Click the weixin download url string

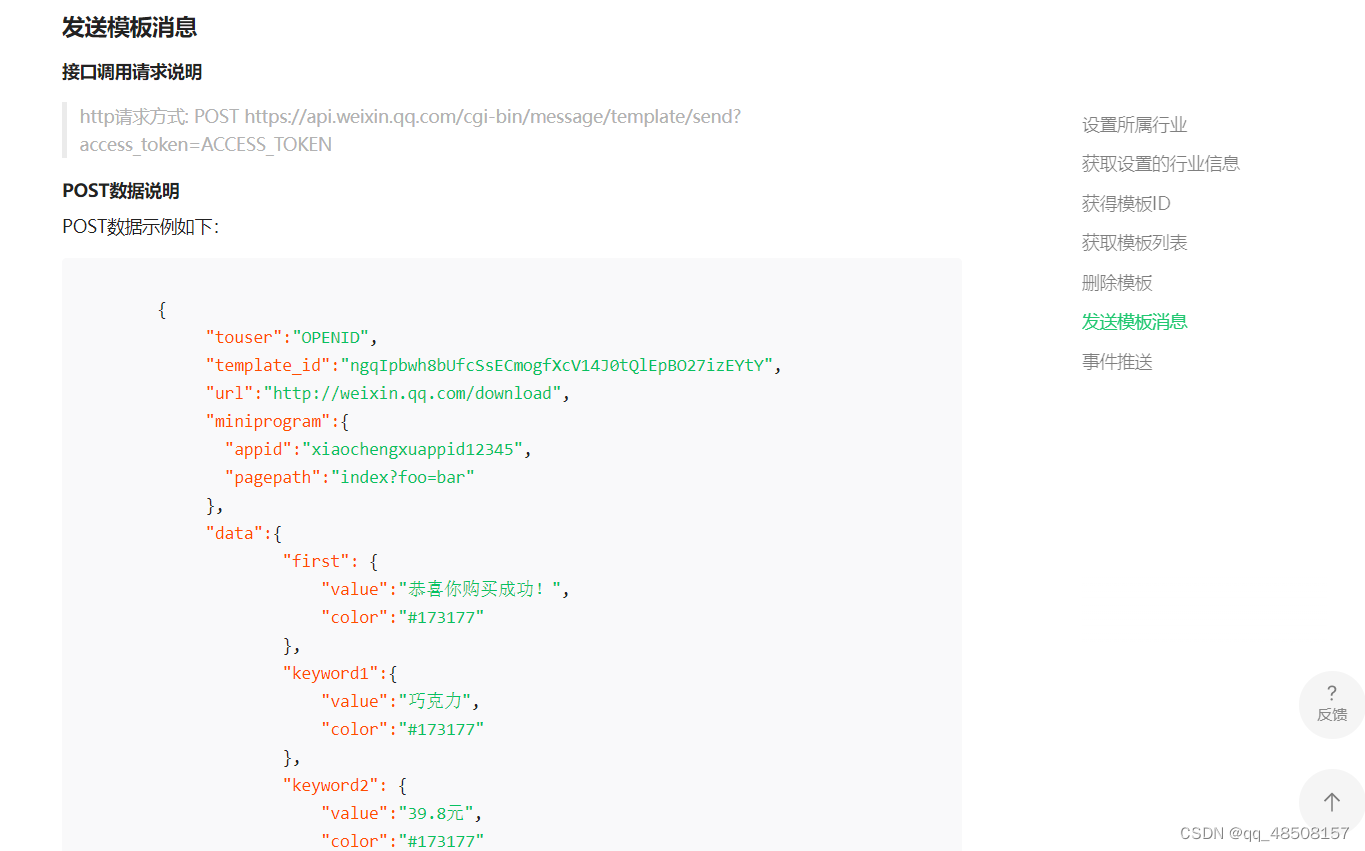pyautogui.click(x=412, y=393)
